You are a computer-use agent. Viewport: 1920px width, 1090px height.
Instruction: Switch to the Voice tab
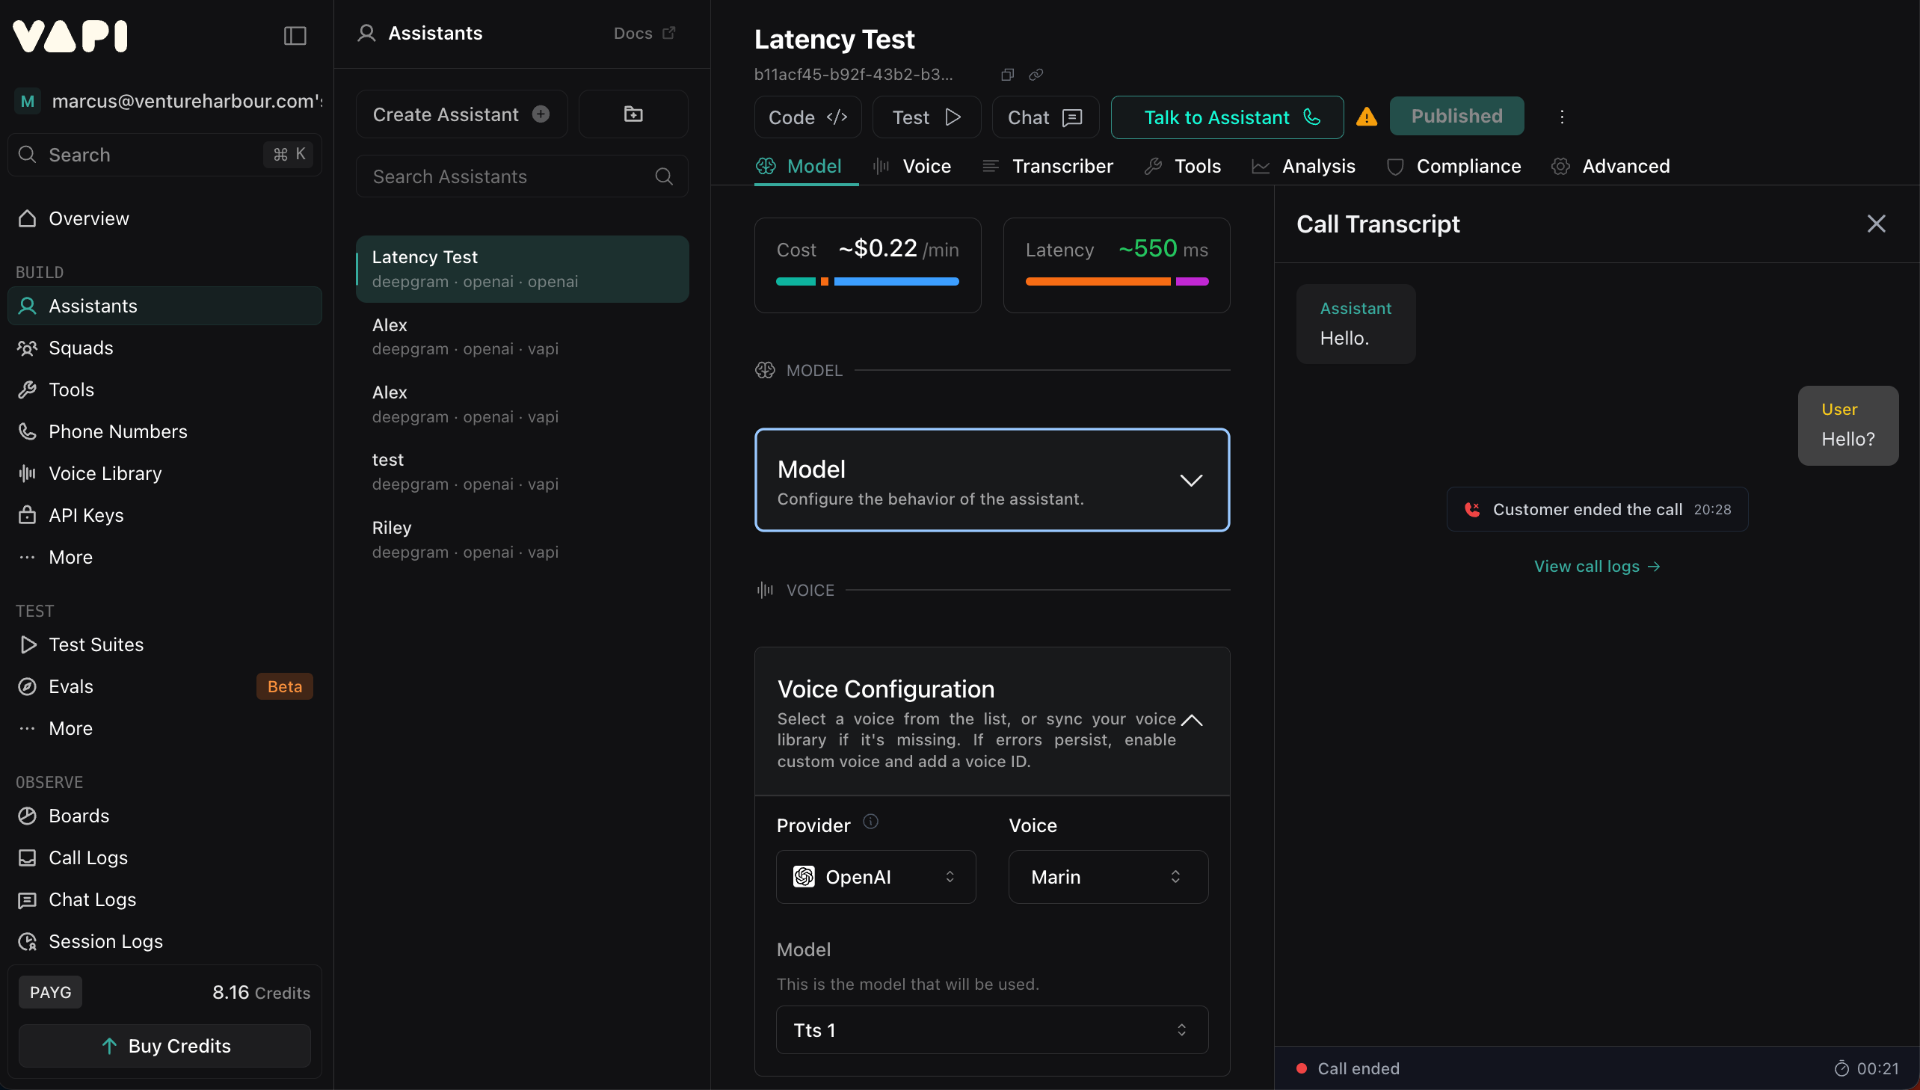(x=912, y=166)
